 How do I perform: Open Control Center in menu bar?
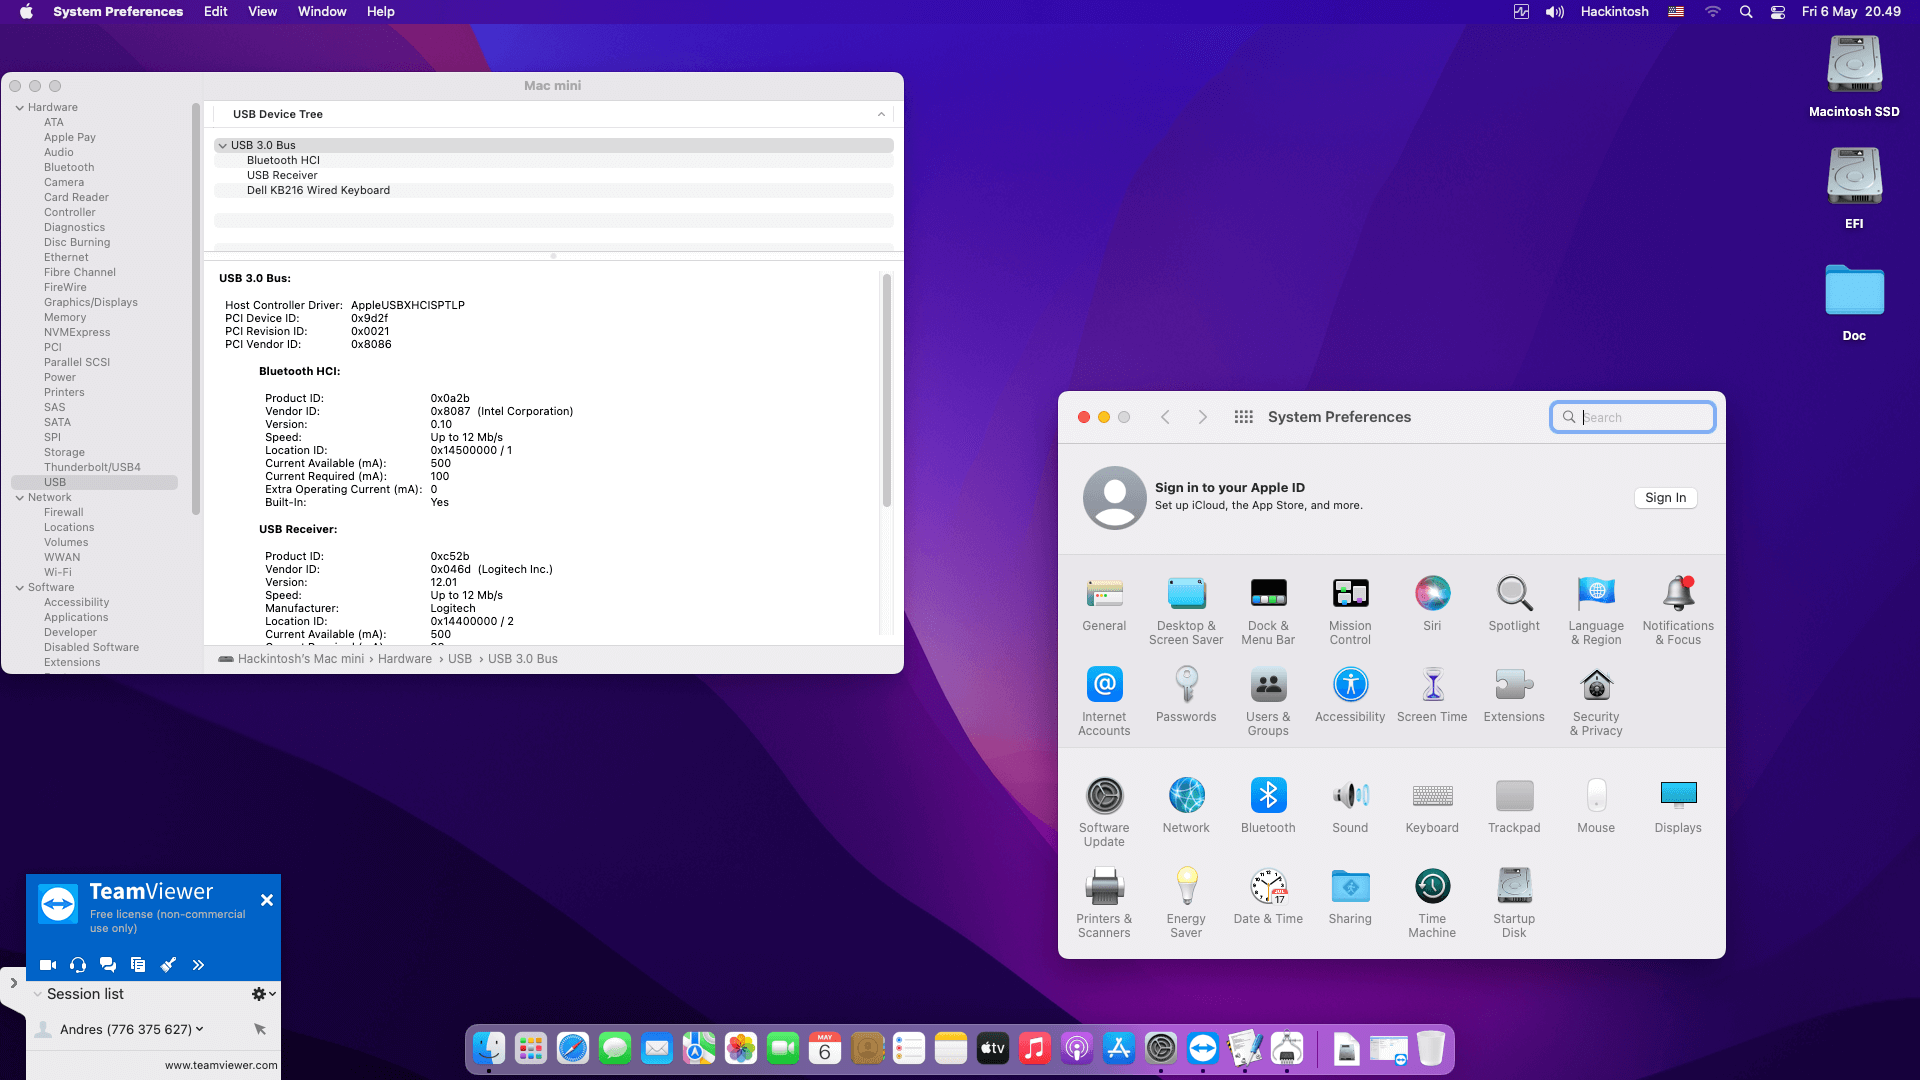click(1778, 12)
